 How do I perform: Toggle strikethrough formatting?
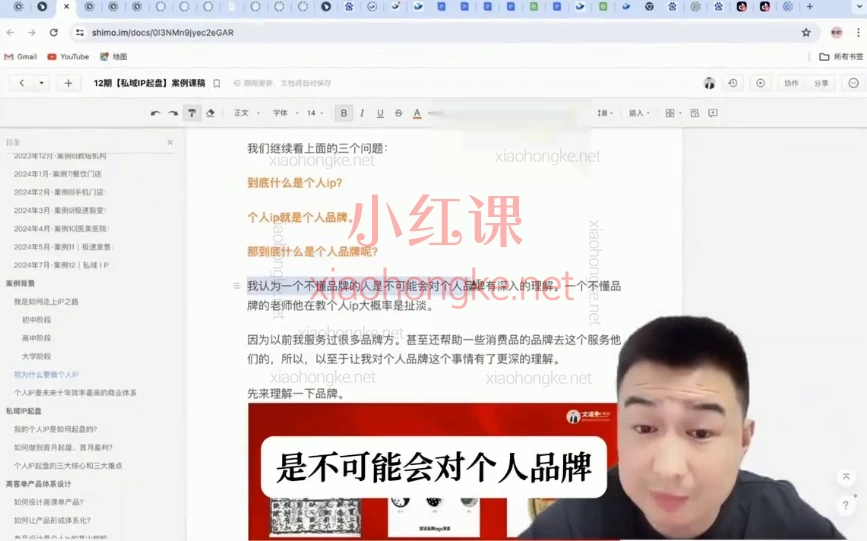click(x=399, y=113)
